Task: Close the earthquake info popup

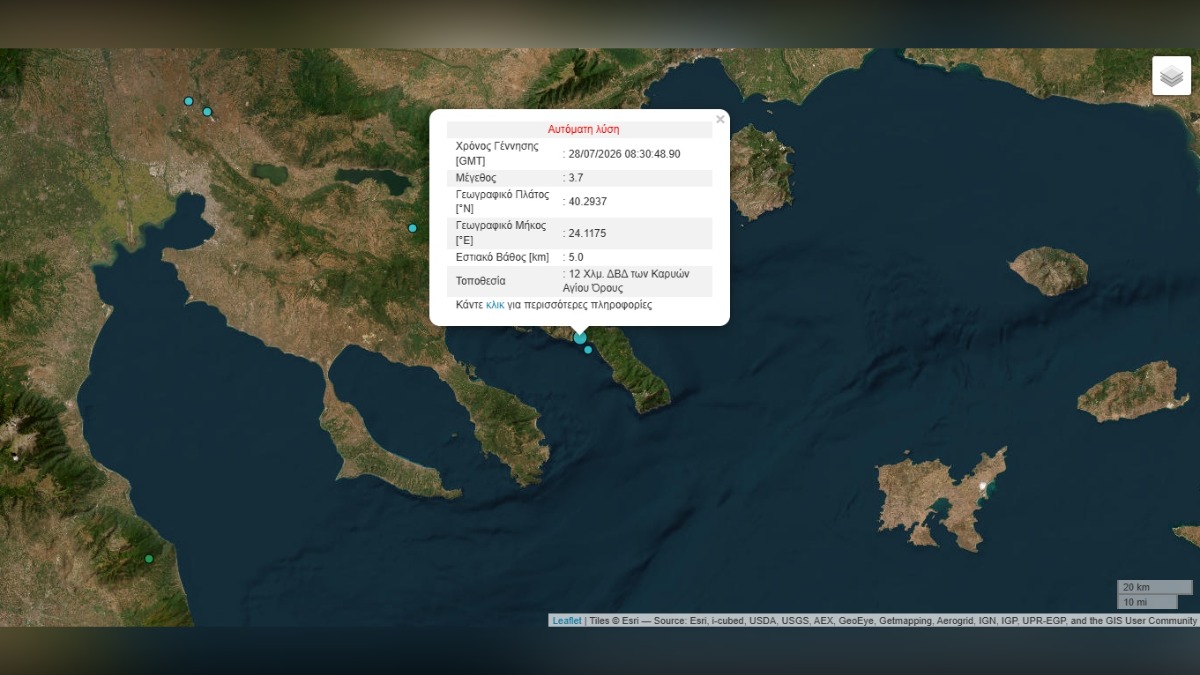Action: click(x=720, y=120)
